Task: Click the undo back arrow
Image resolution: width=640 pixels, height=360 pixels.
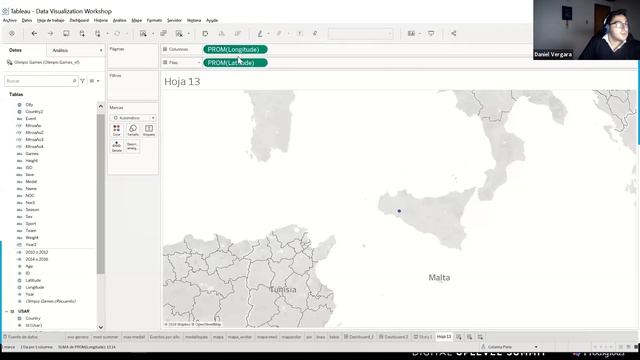Action: click(34, 33)
